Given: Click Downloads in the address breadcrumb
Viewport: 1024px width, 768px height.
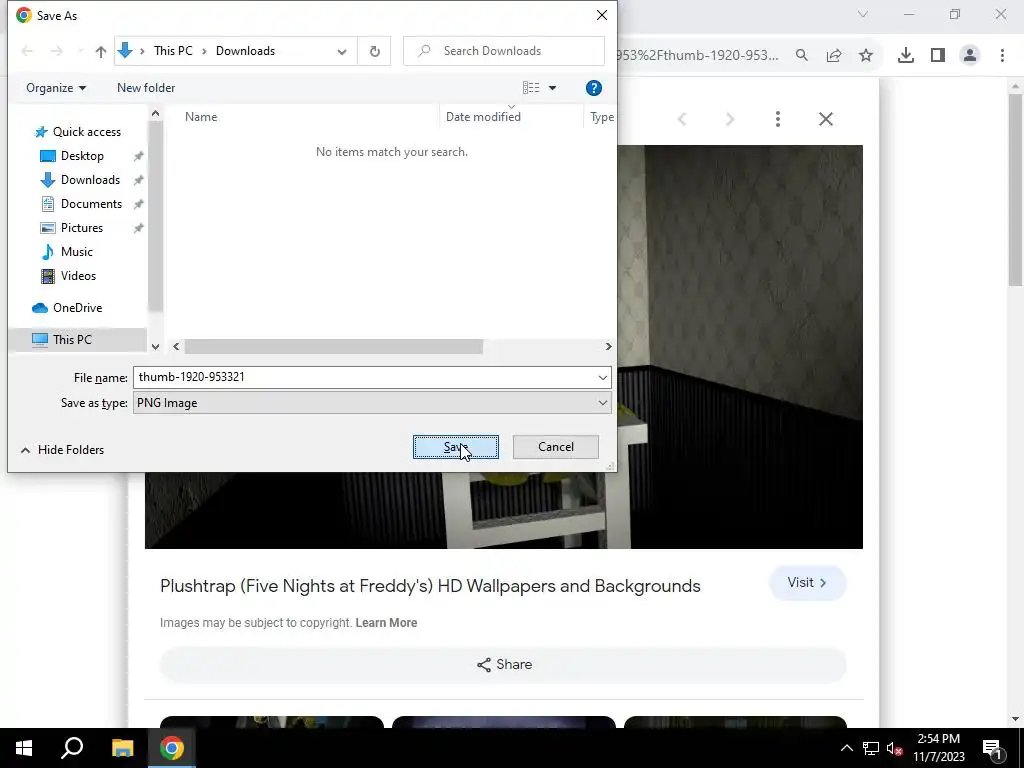Looking at the screenshot, I should (246, 51).
